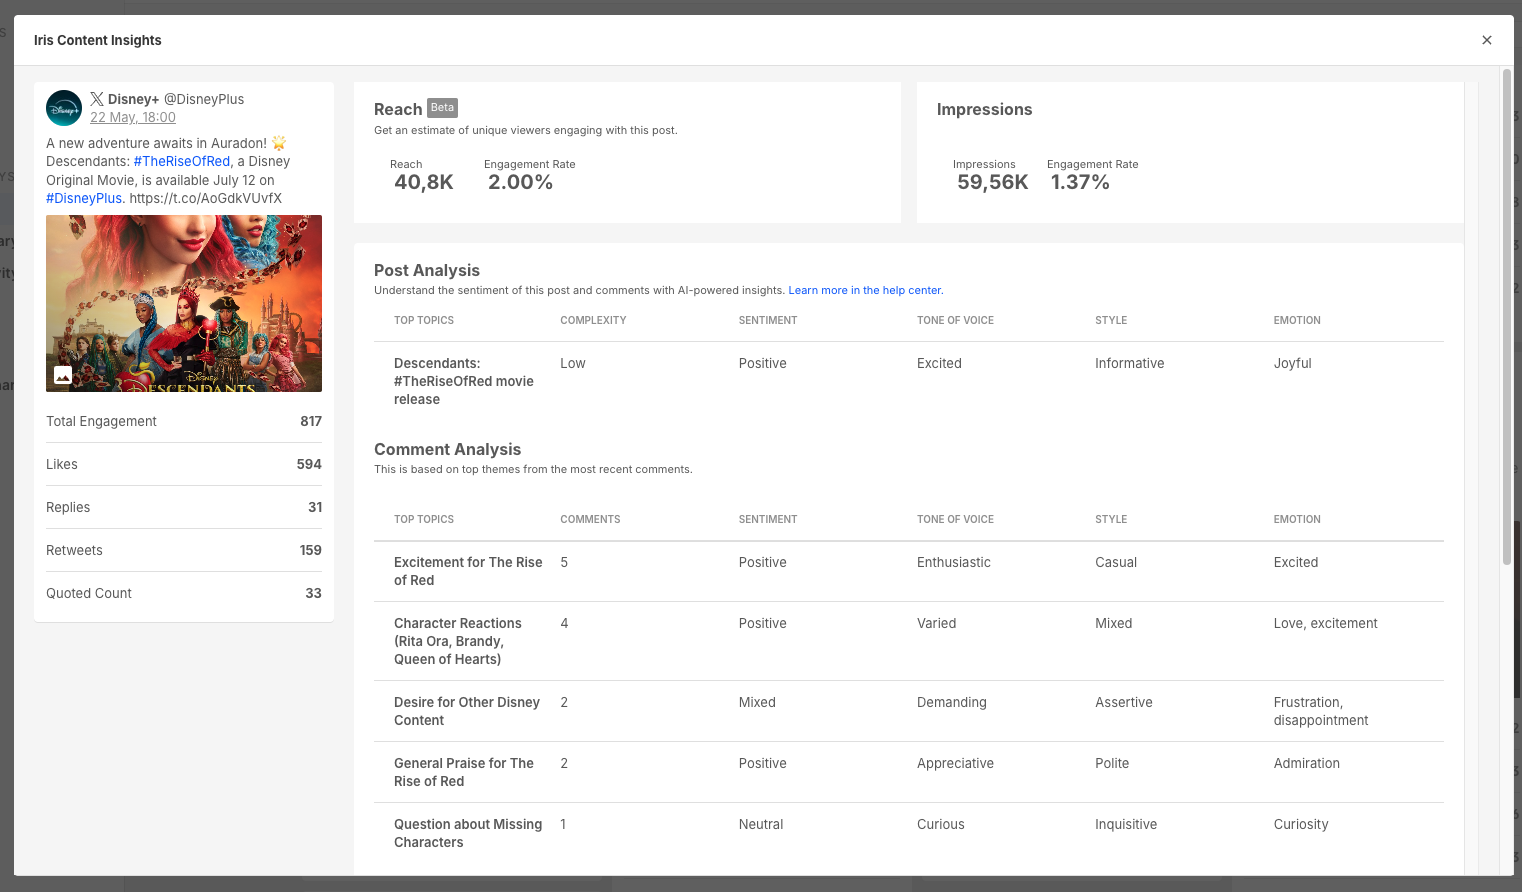The width and height of the screenshot is (1522, 892).
Task: Click the @DisneyPlus handle
Action: pyautogui.click(x=204, y=99)
